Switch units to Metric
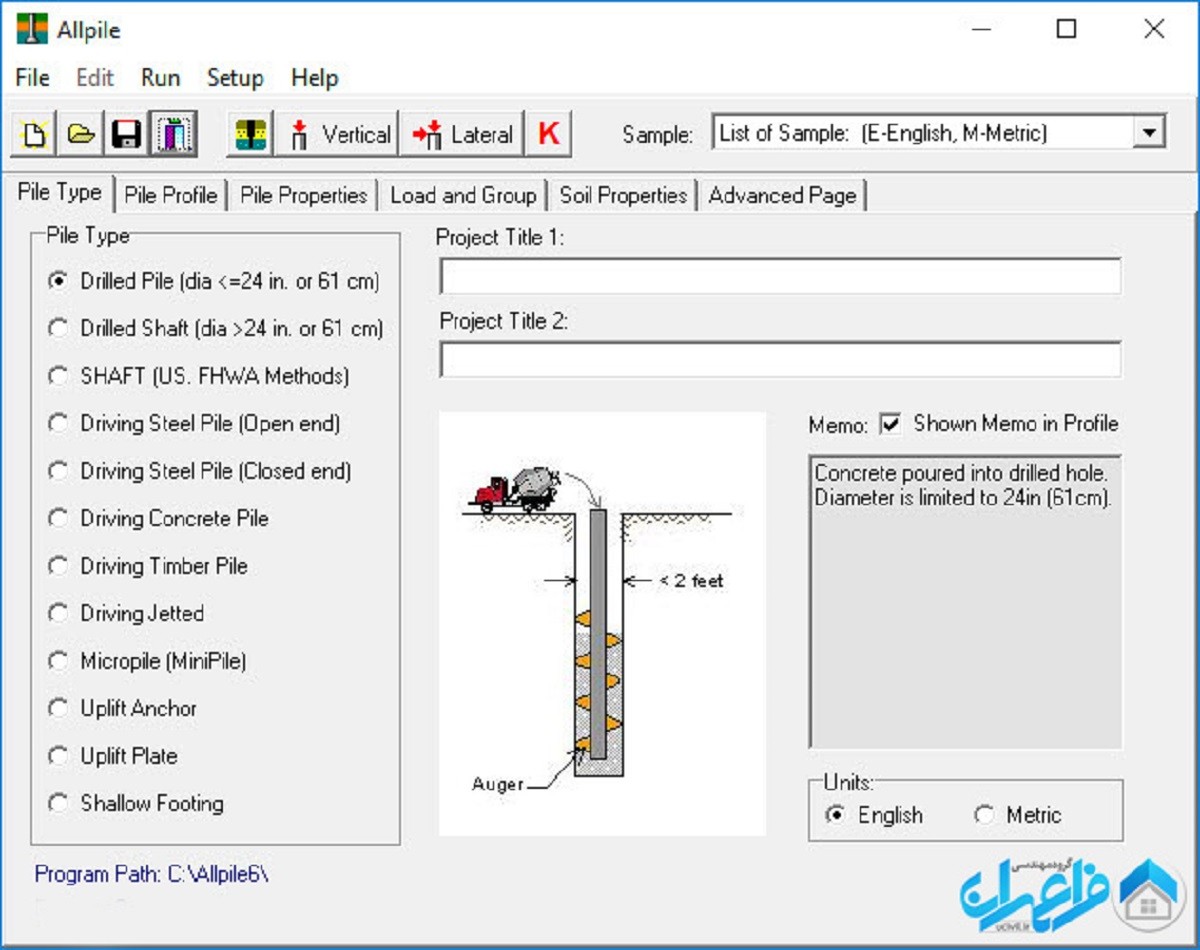The height and width of the screenshot is (950, 1200). (1018, 815)
